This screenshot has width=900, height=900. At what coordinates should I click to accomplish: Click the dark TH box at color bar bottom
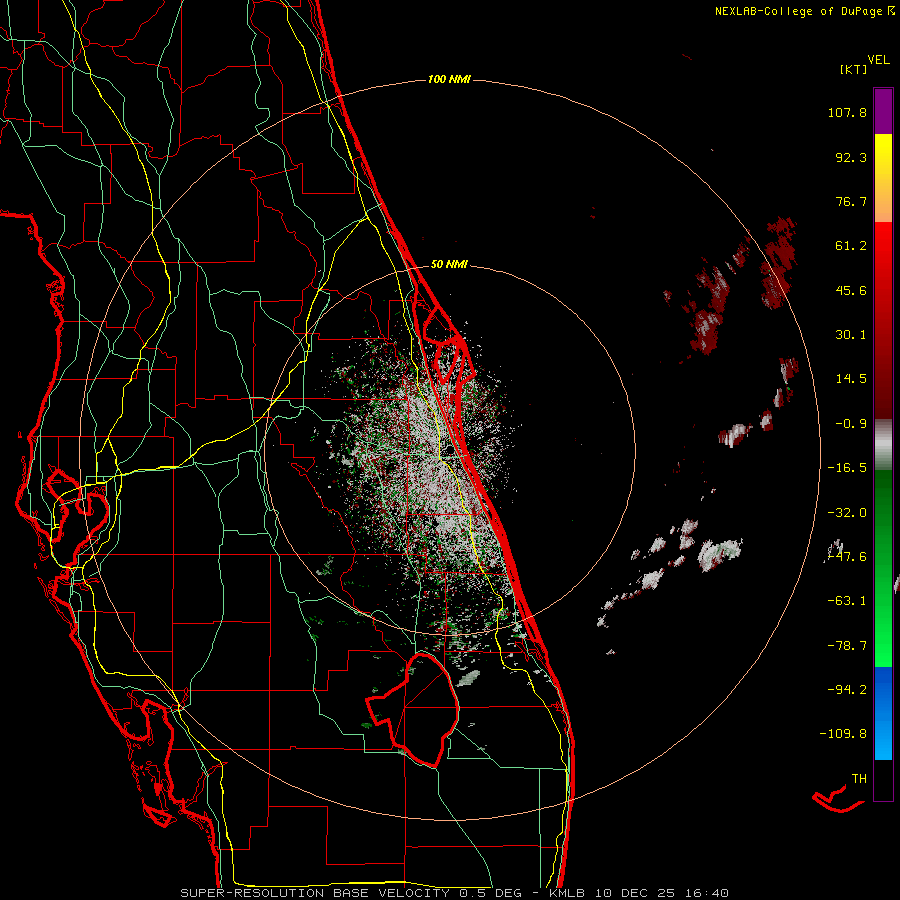pos(883,780)
